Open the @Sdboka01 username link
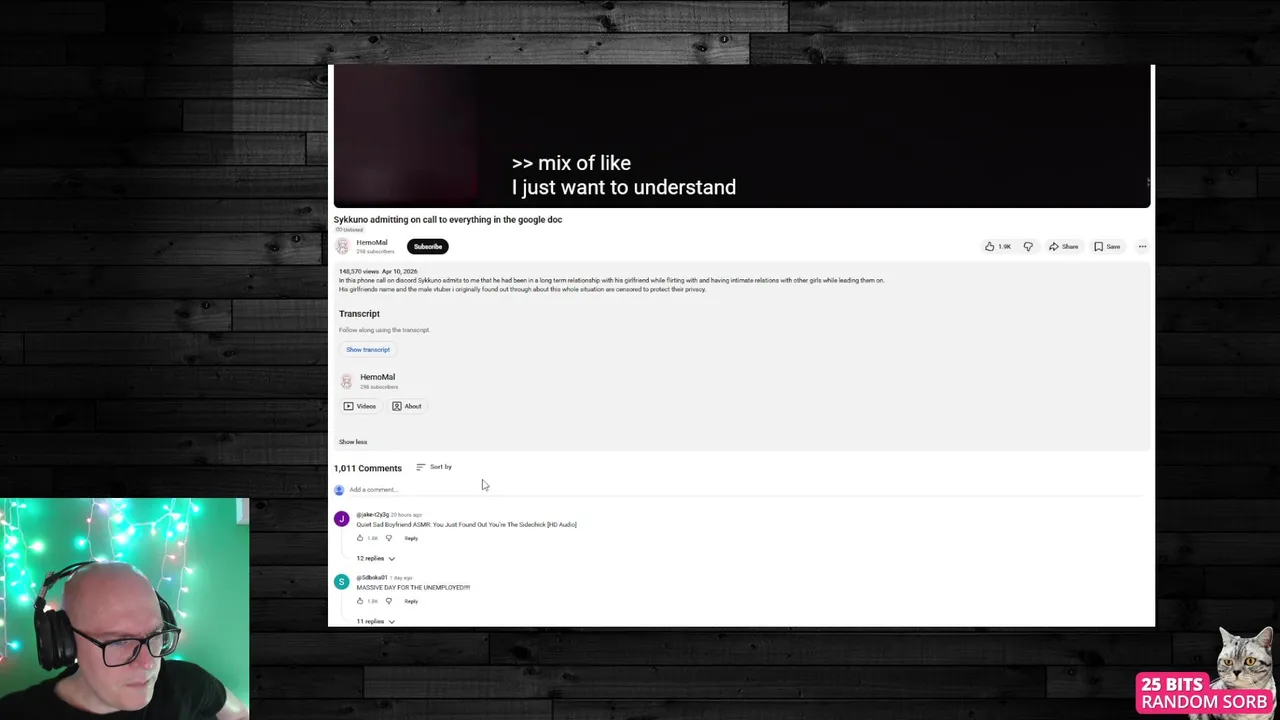1280x720 pixels. click(372, 577)
